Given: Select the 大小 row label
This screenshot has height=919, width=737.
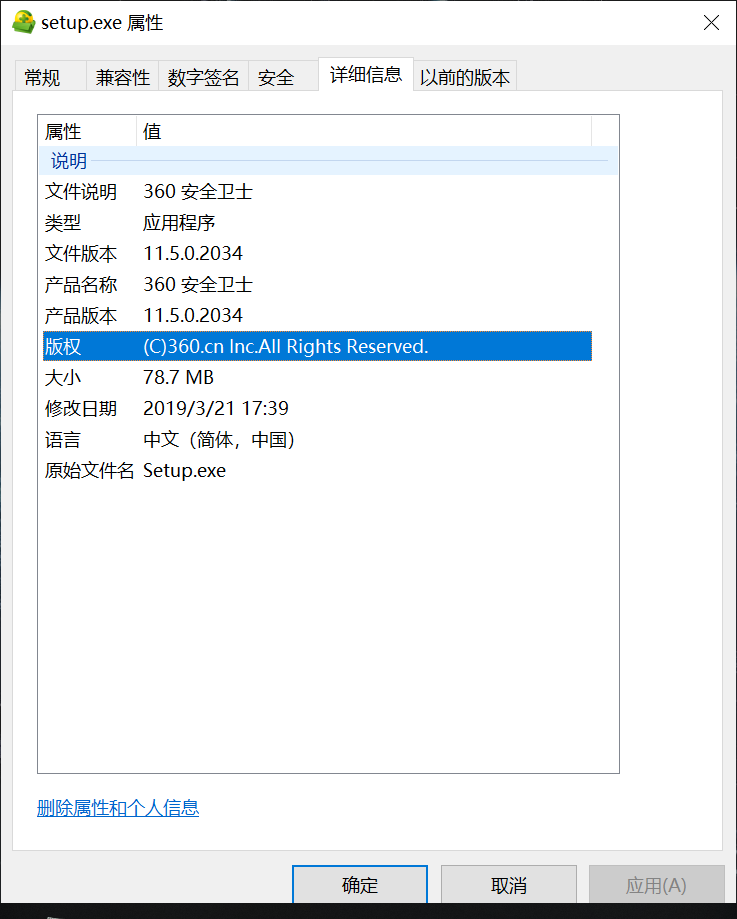Looking at the screenshot, I should pos(63,377).
